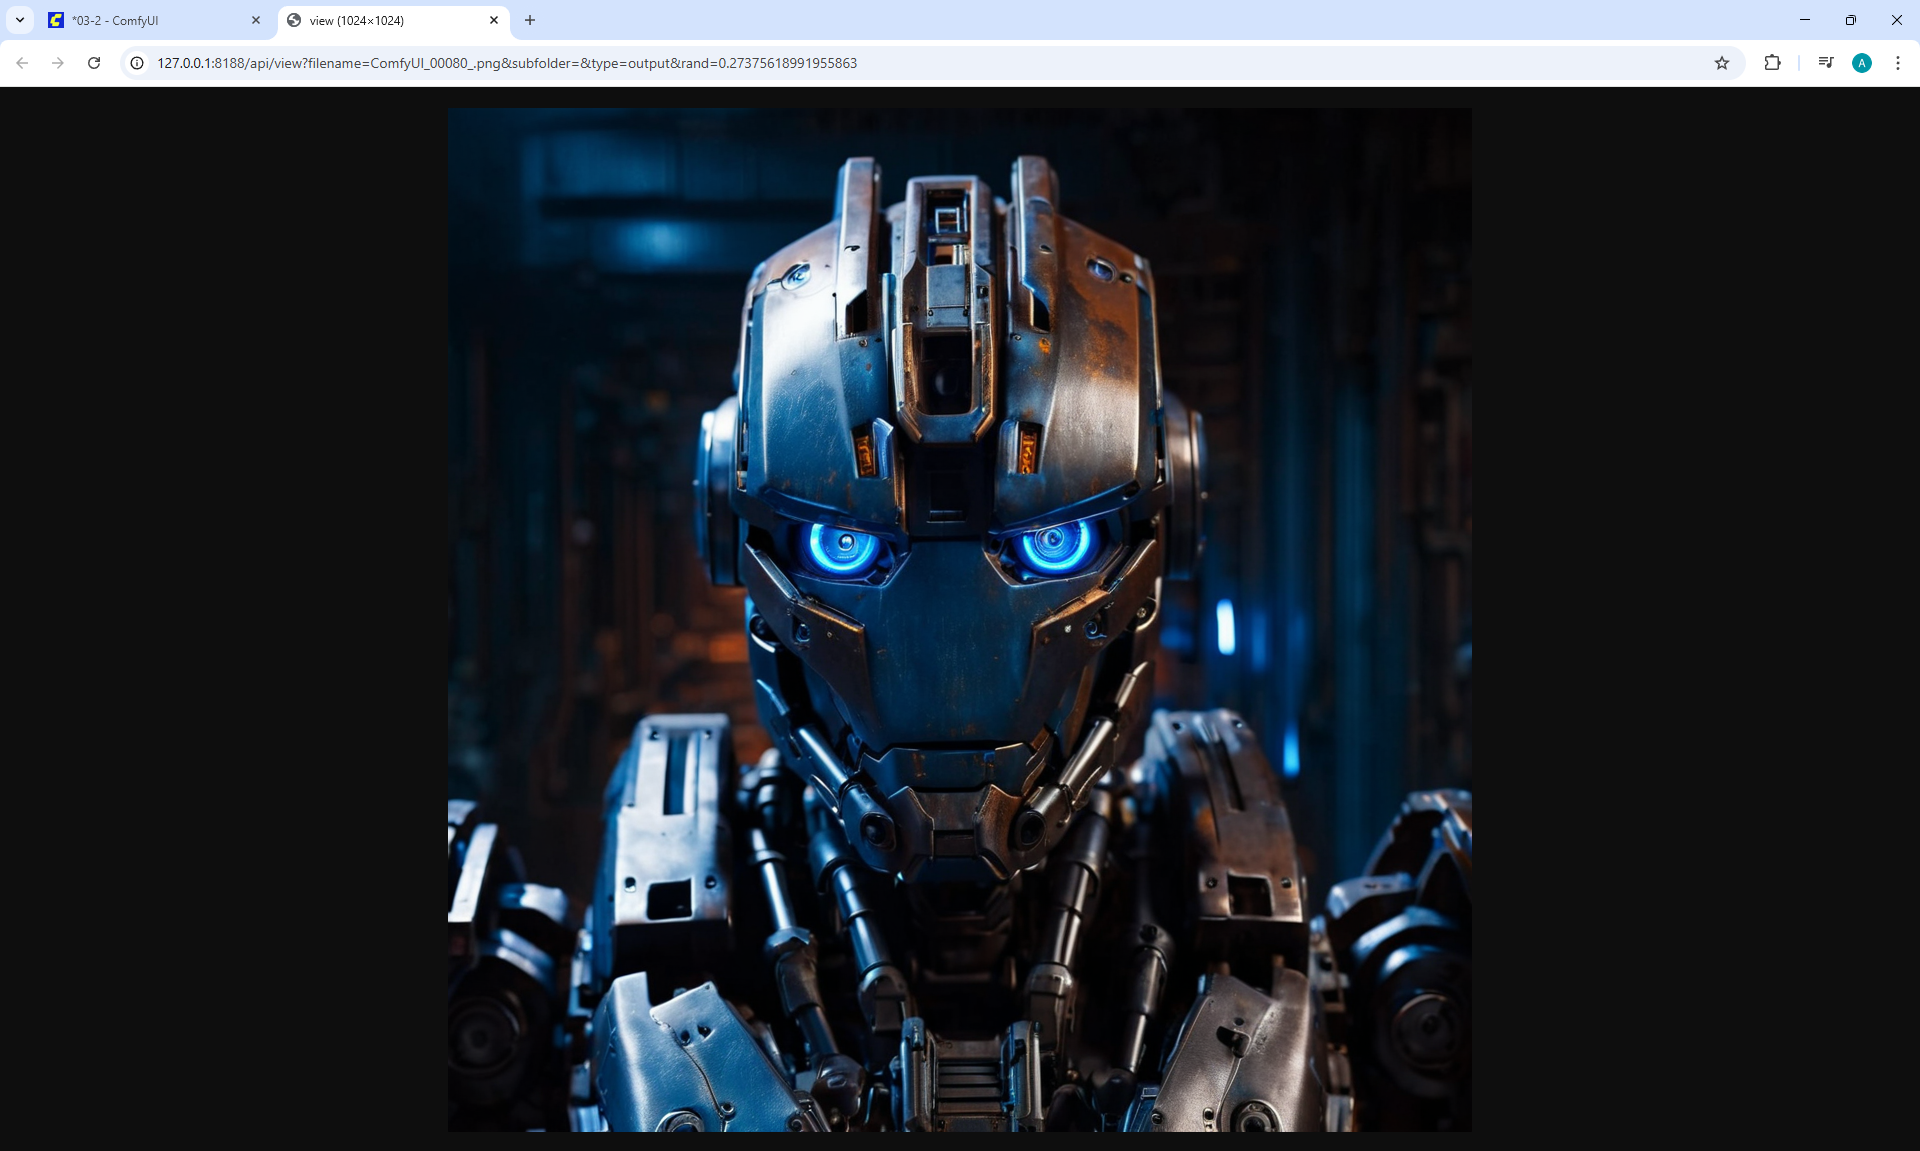Go back to previous page
The width and height of the screenshot is (1920, 1151).
coord(22,63)
